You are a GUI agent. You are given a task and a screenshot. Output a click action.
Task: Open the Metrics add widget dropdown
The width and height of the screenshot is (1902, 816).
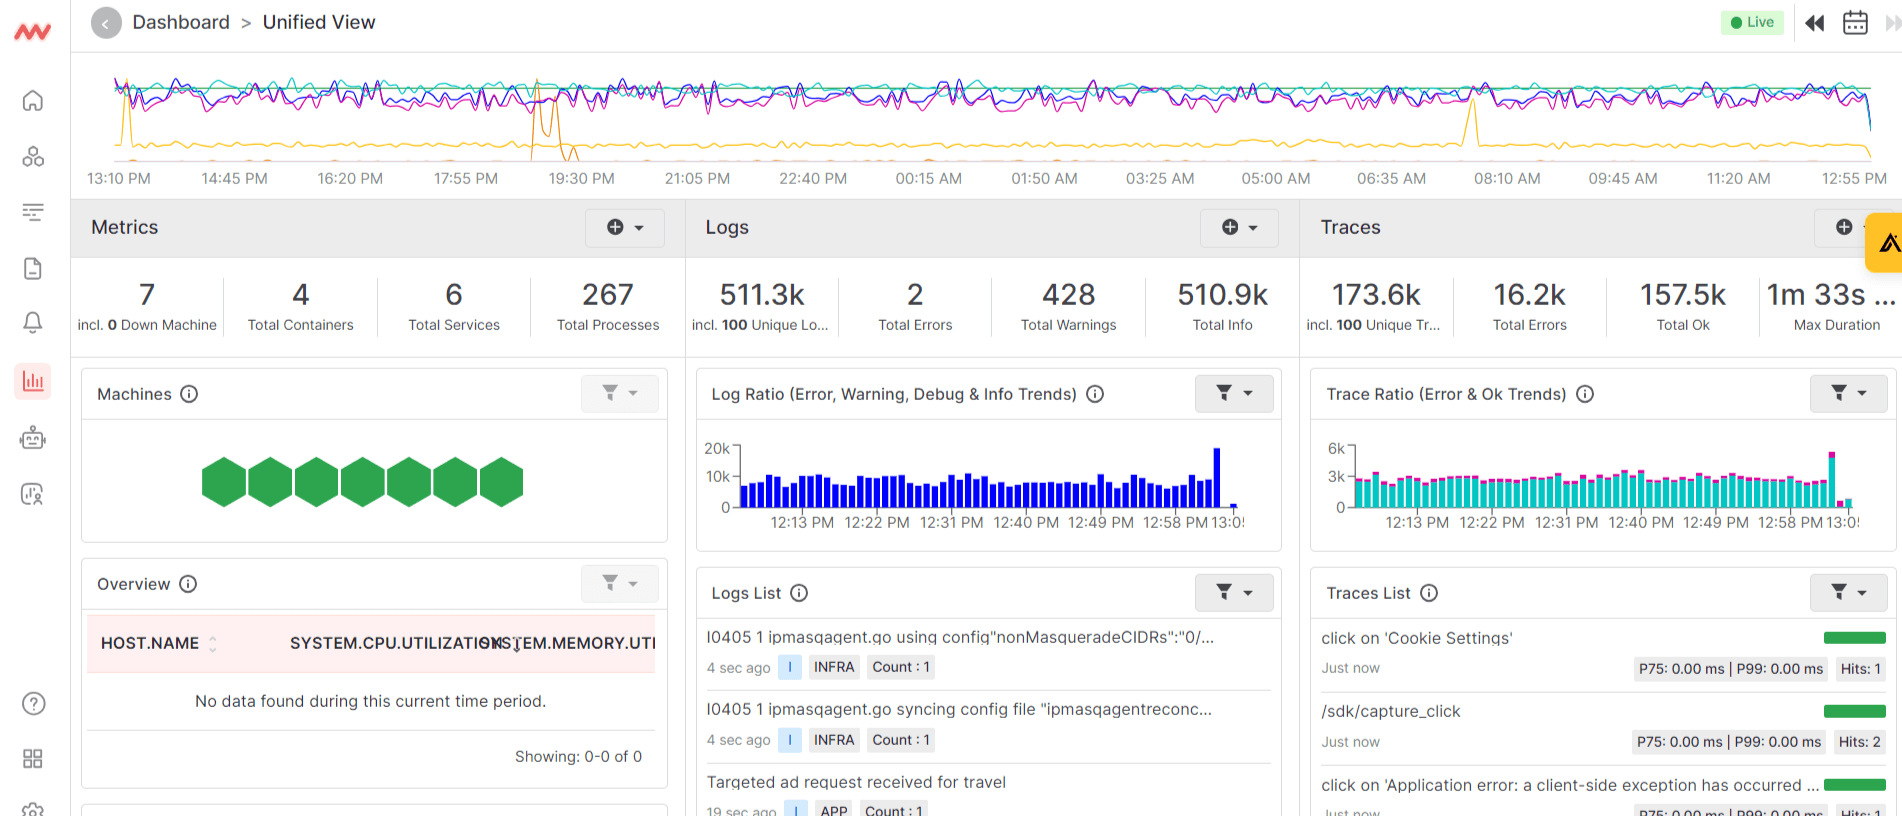click(626, 228)
